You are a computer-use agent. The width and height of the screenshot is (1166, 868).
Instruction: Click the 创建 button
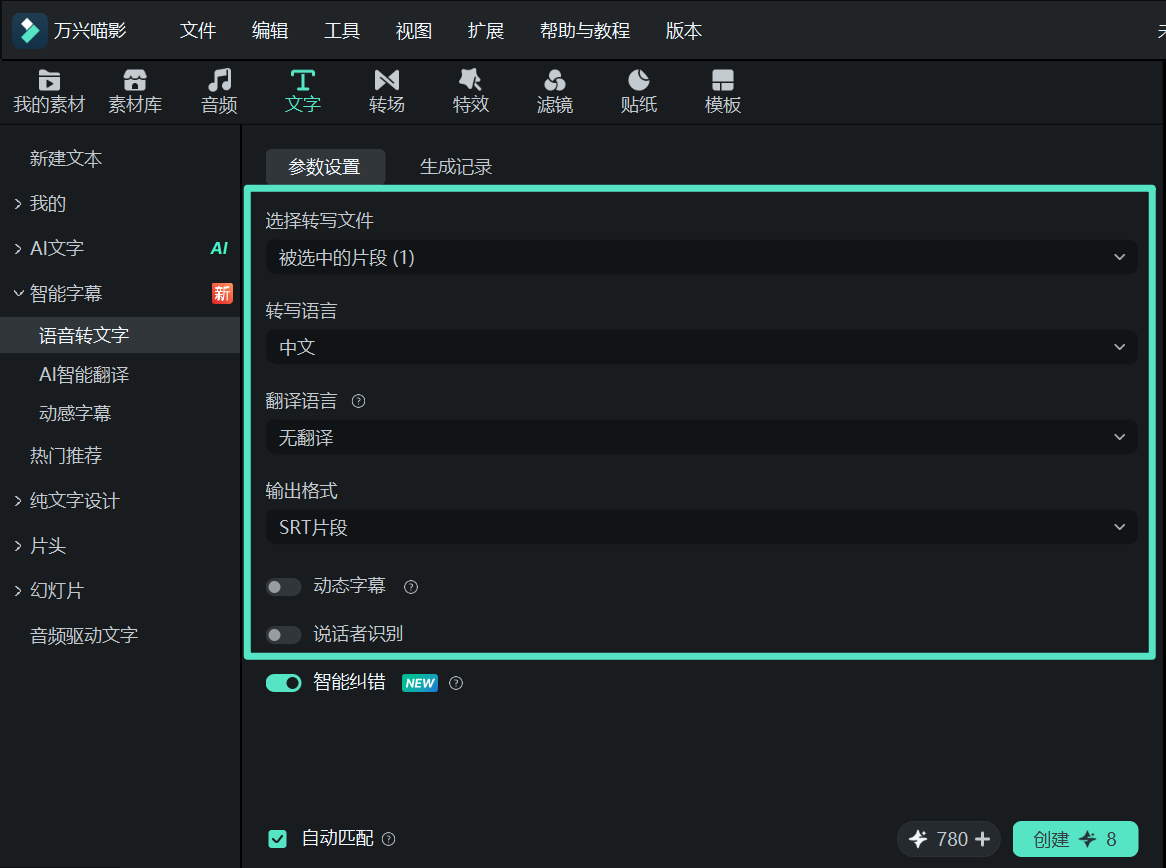1075,839
